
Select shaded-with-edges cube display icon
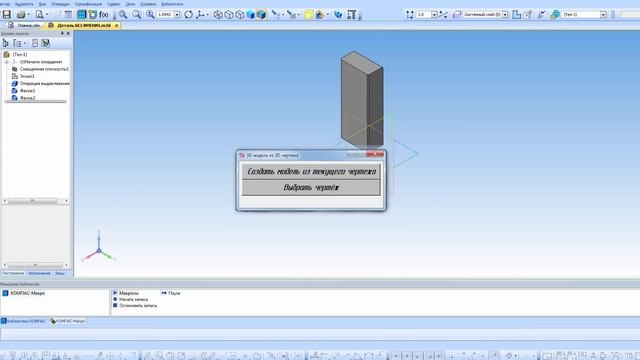(261, 15)
